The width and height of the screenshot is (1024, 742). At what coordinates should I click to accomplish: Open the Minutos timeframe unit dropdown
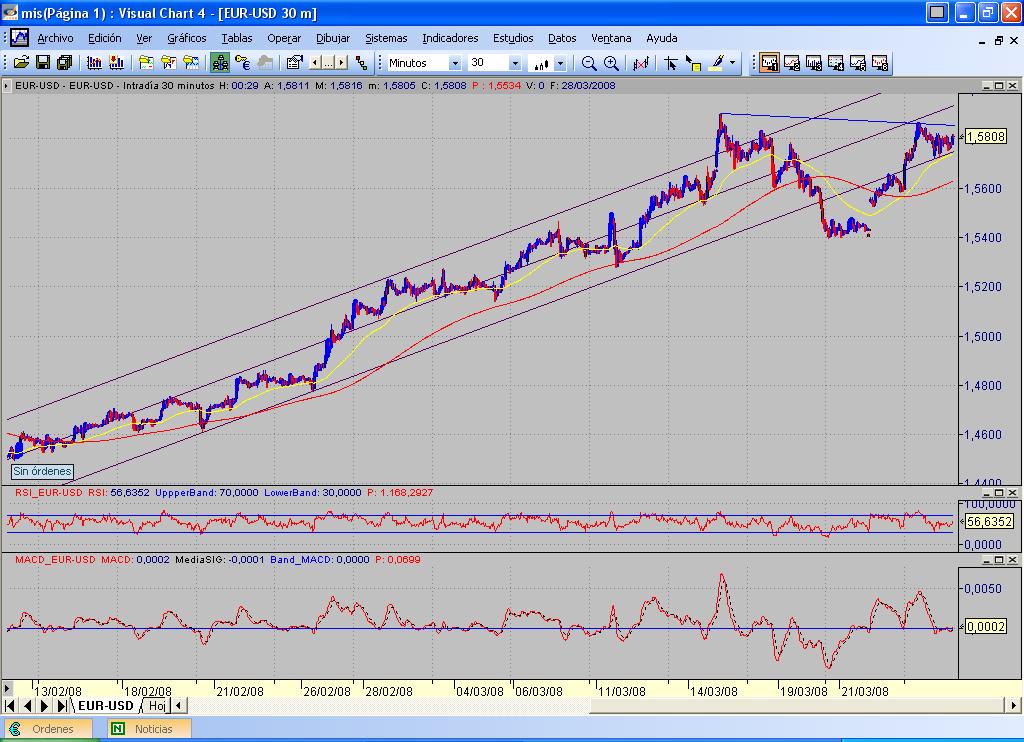pyautogui.click(x=454, y=63)
